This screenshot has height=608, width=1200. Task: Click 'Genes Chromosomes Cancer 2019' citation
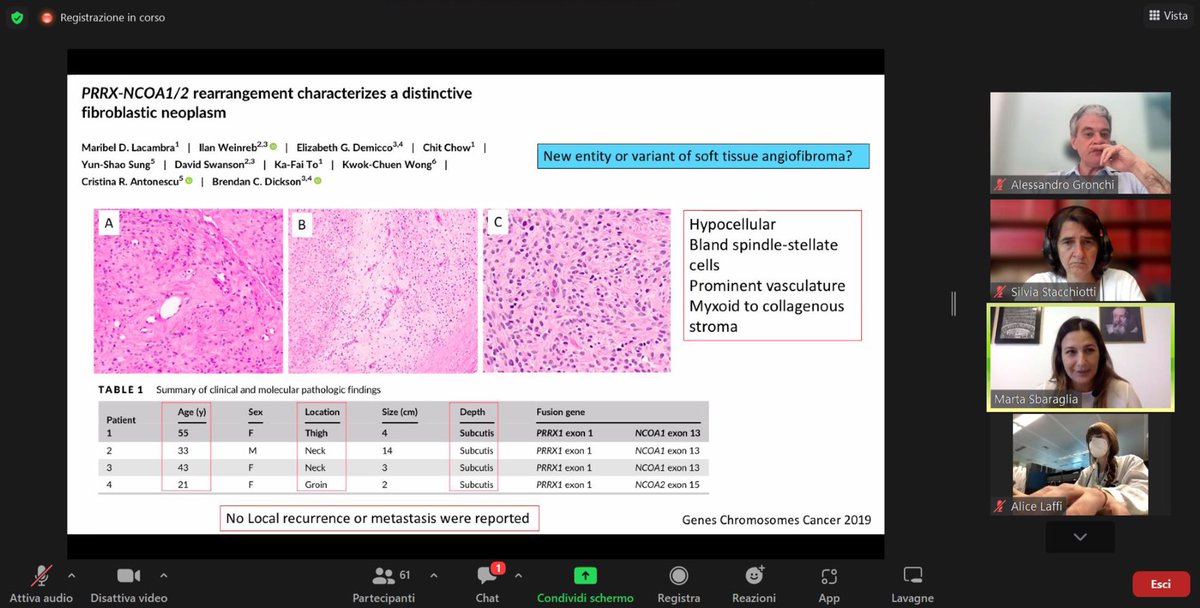pos(776,520)
